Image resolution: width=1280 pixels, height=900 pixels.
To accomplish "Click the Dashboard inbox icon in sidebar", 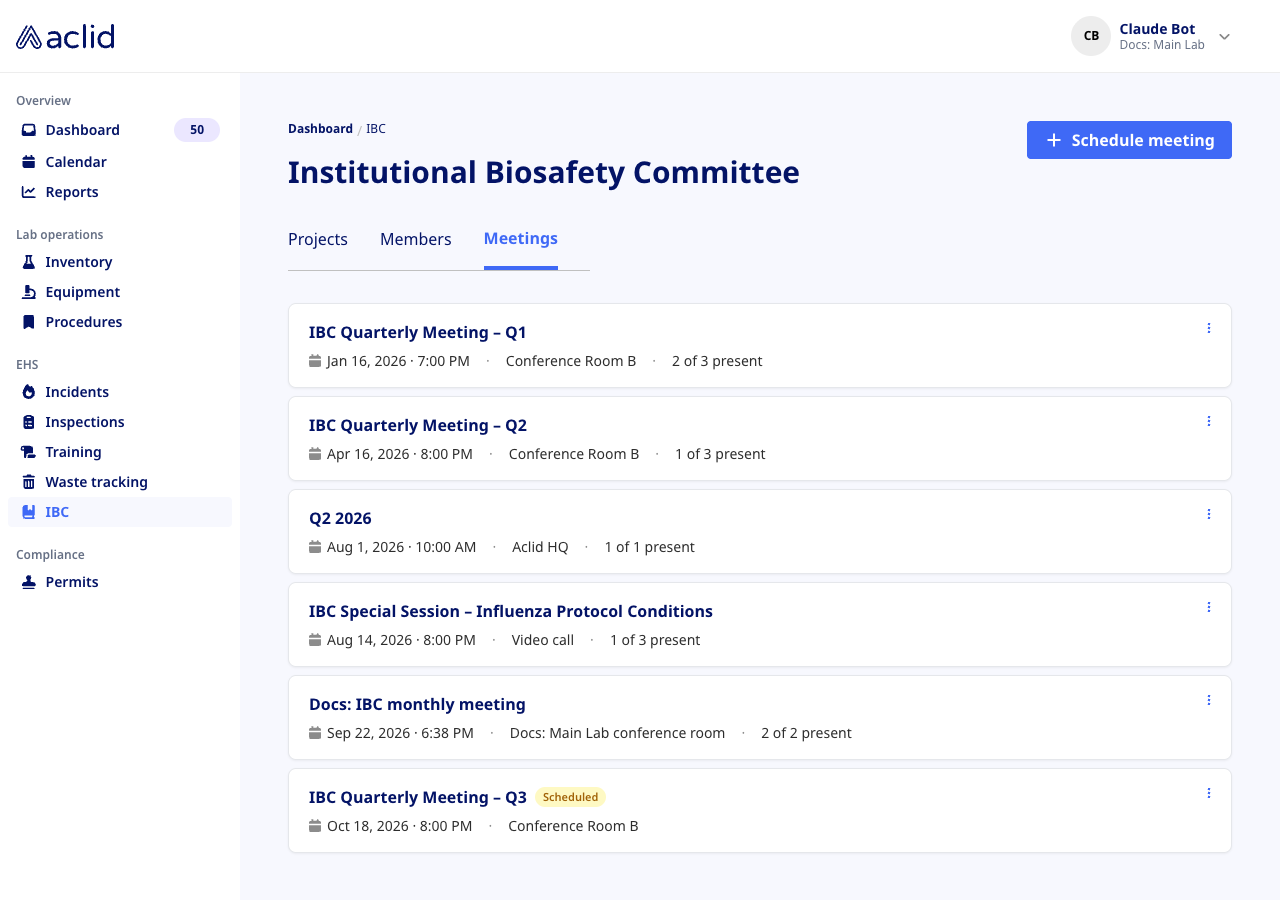I will tap(29, 130).
